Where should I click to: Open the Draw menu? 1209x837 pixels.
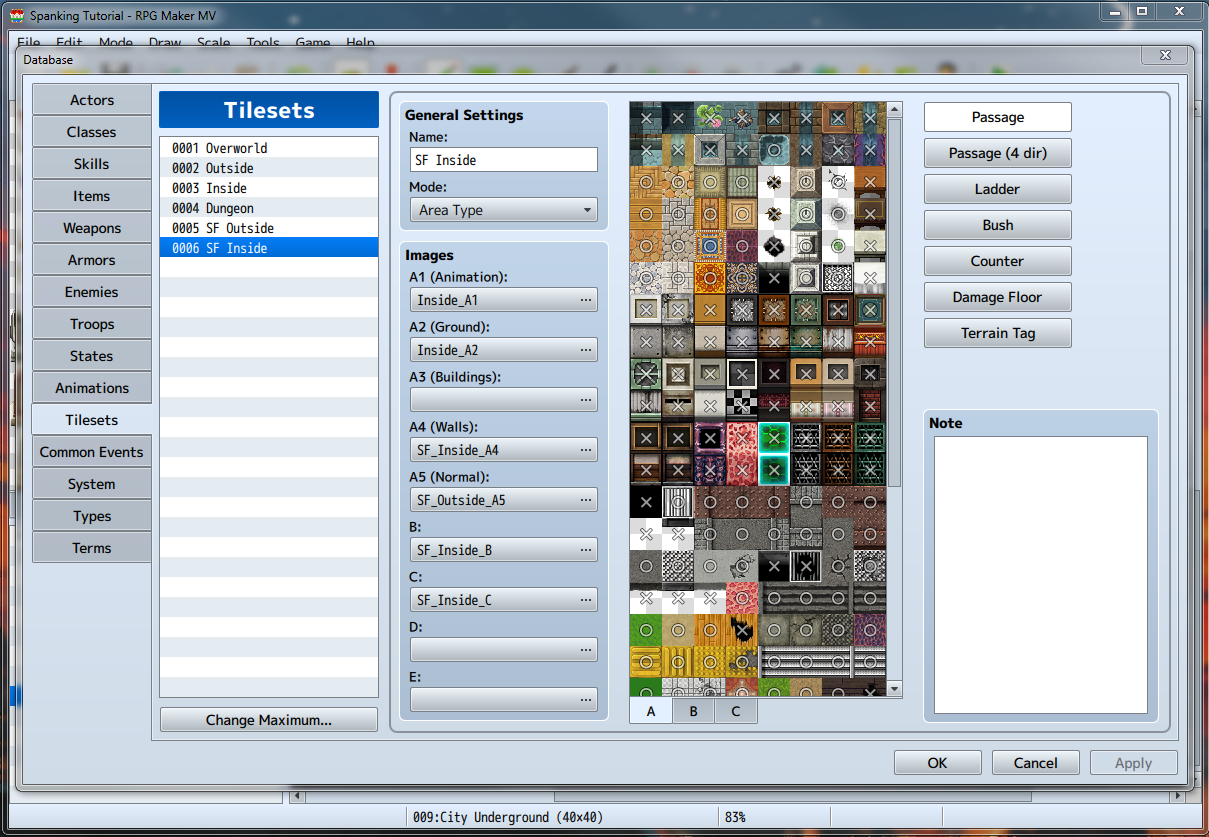(165, 43)
